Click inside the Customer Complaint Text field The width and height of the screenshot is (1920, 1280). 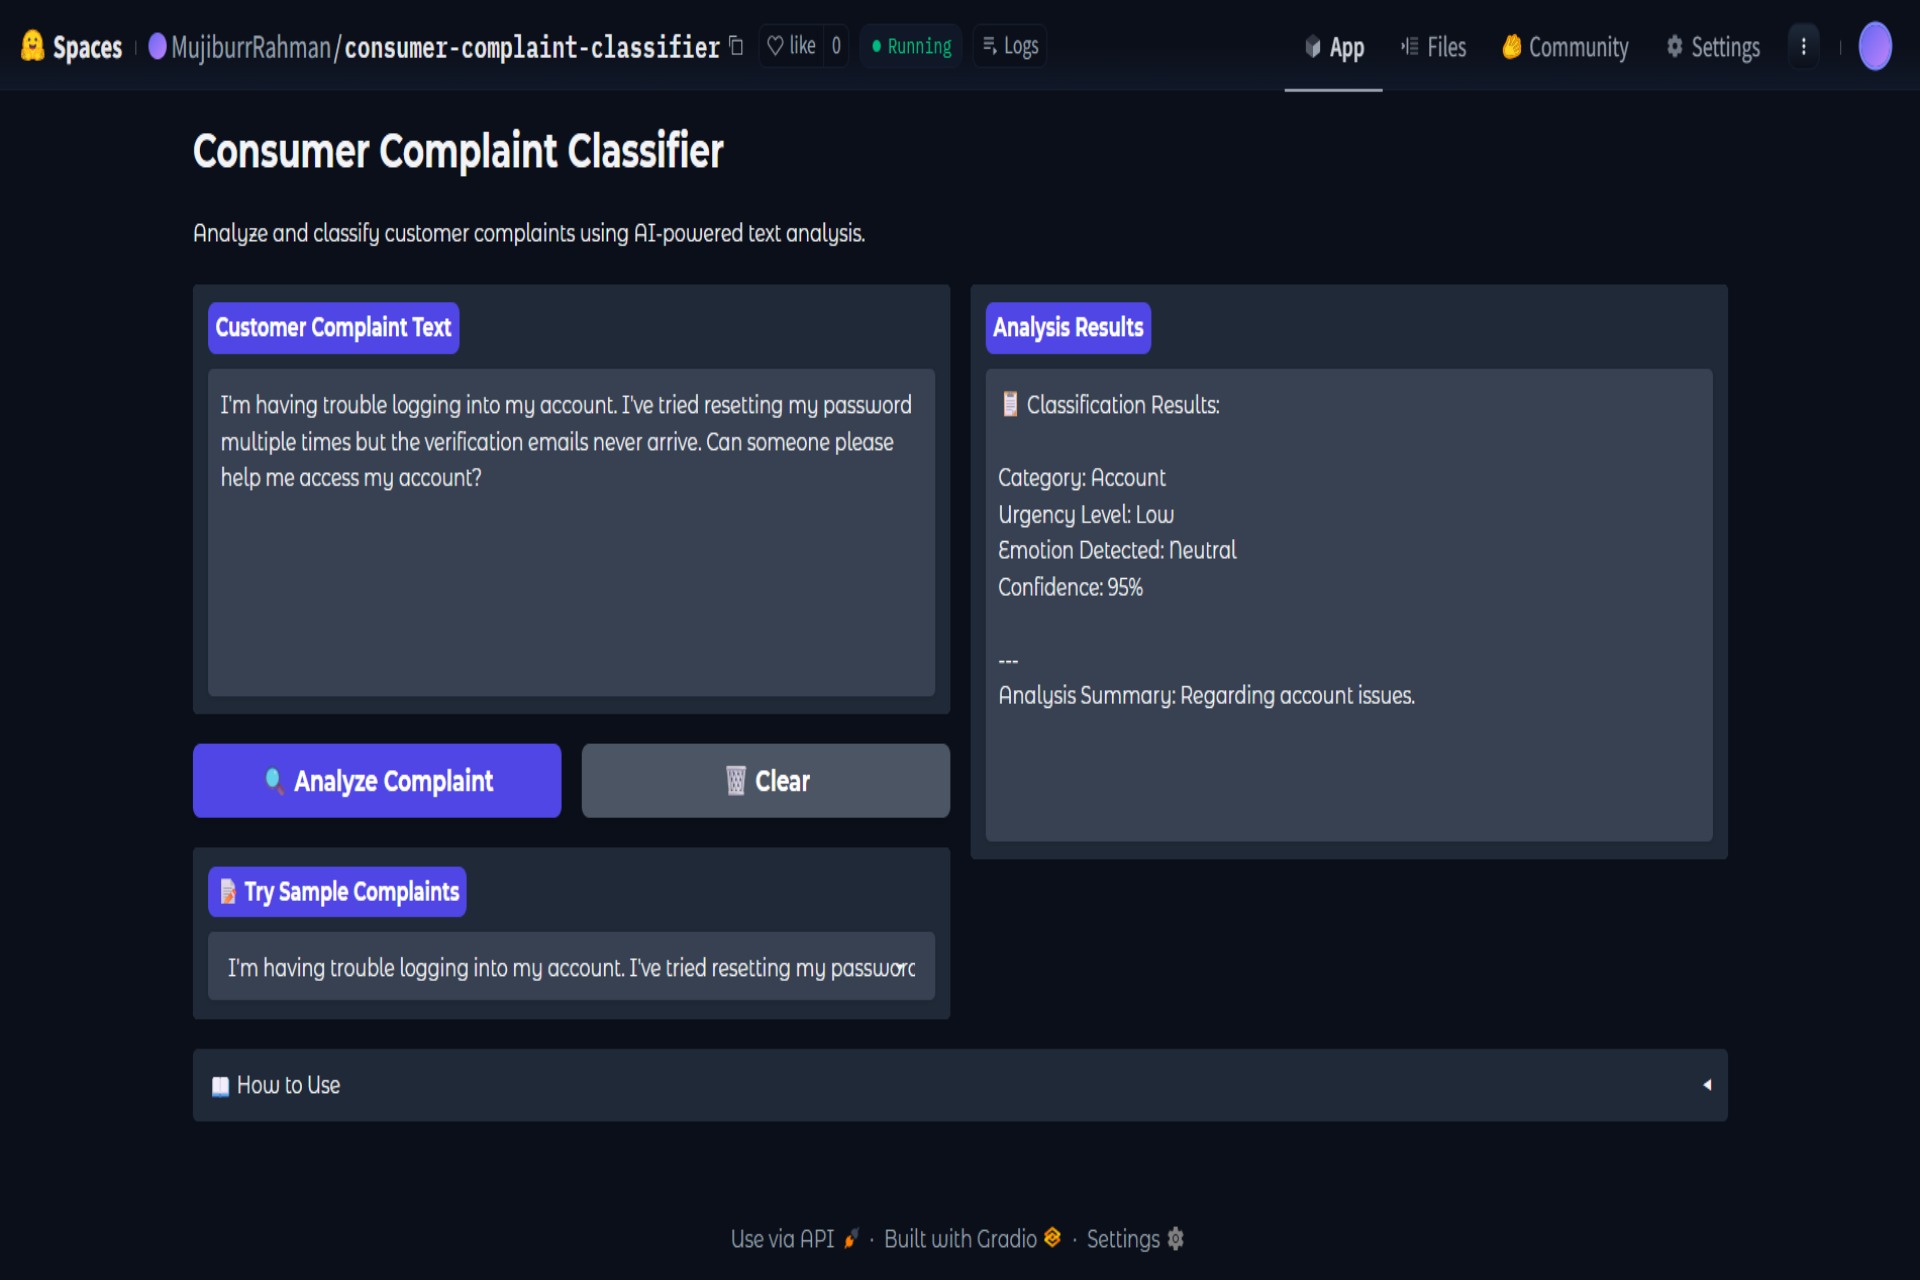click(x=570, y=560)
